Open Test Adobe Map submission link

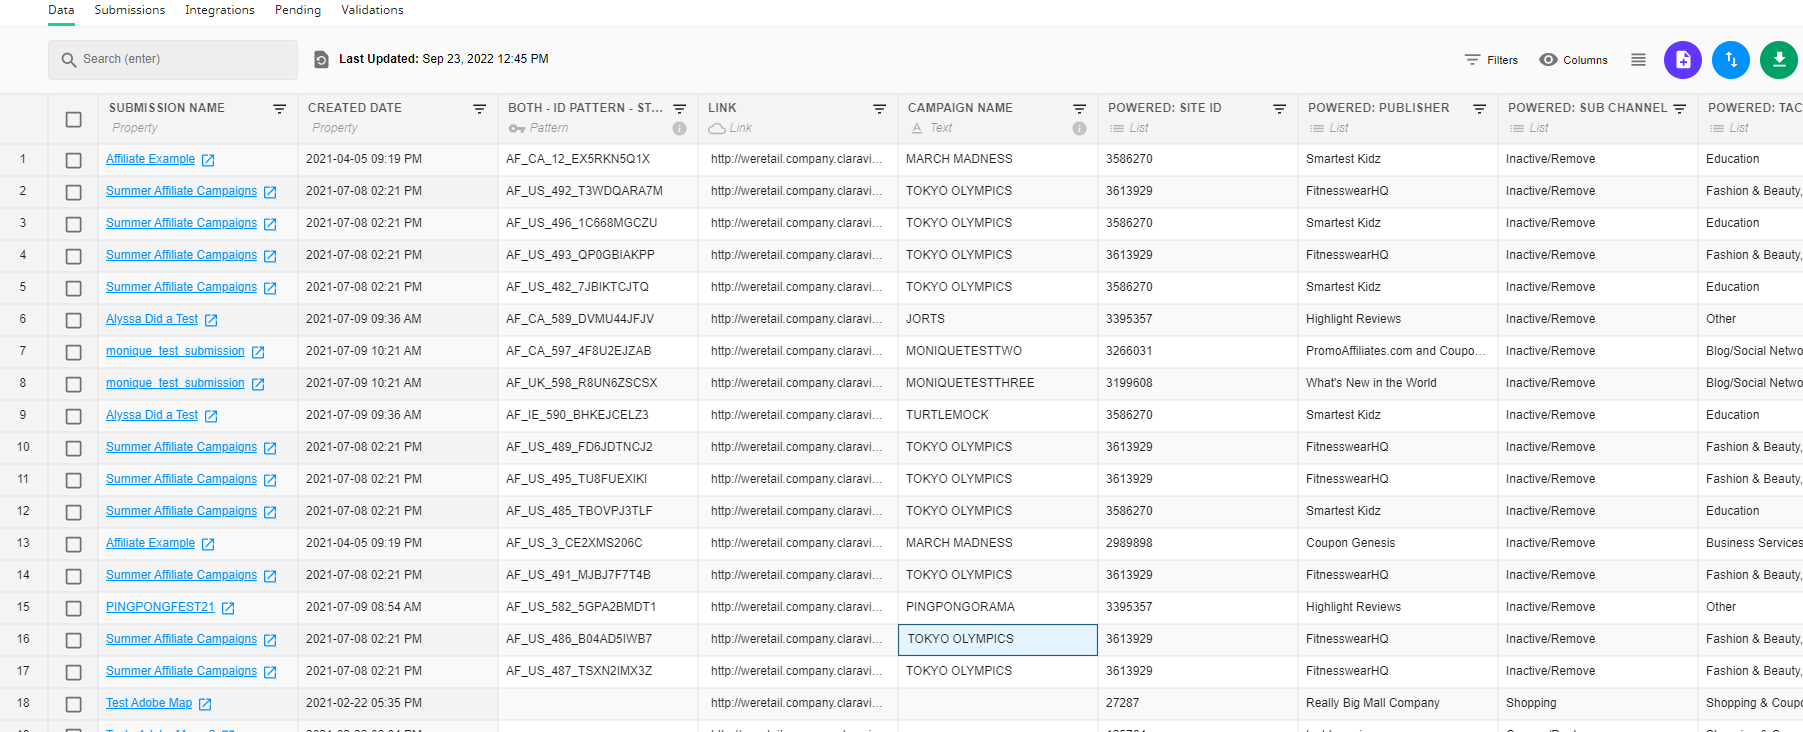(x=149, y=703)
